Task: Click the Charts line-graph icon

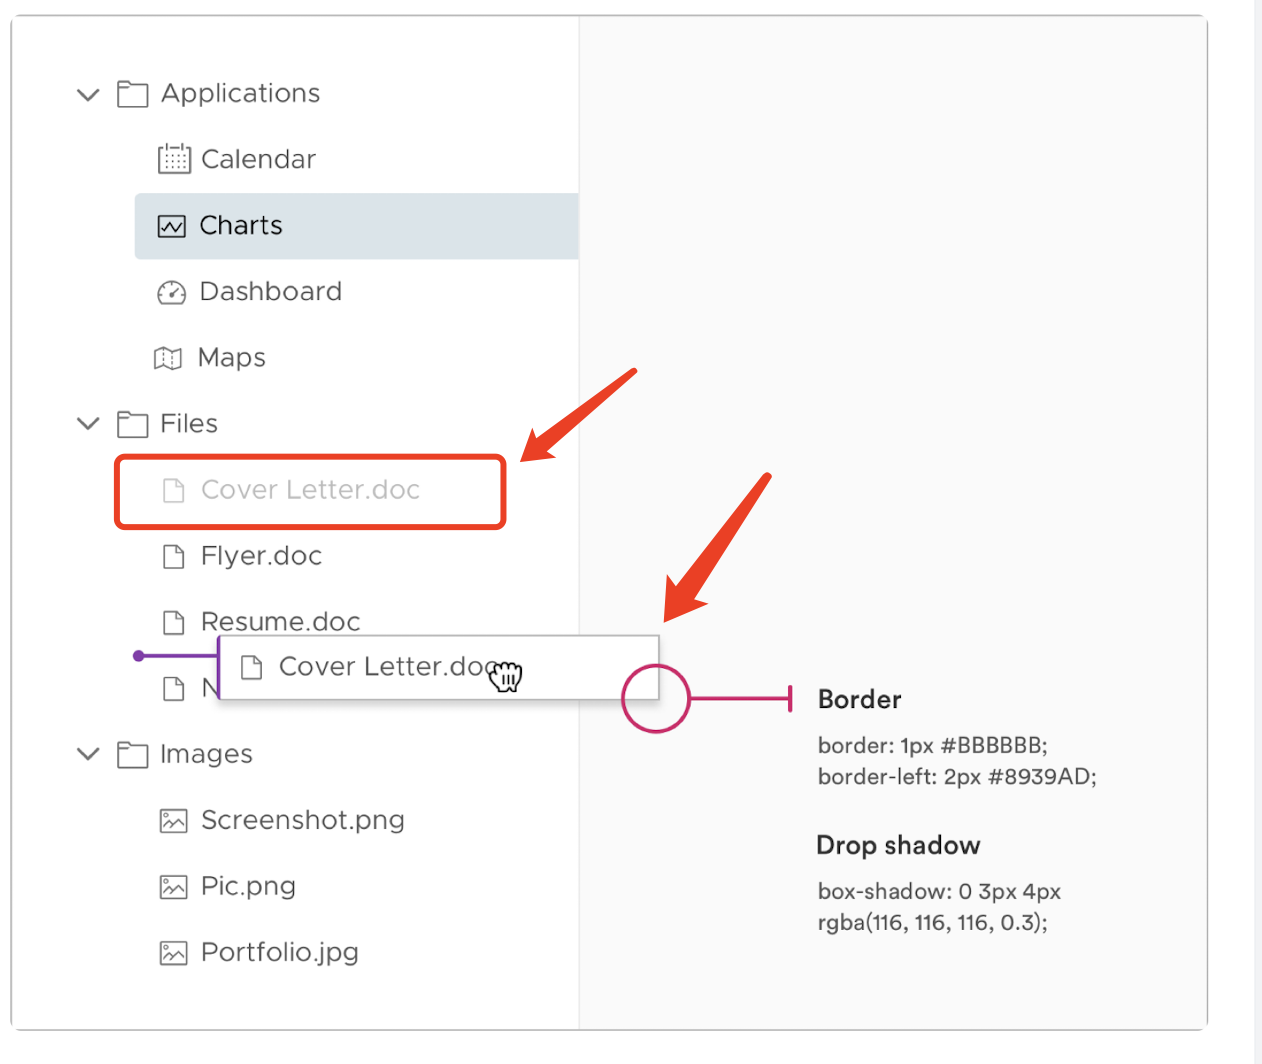Action: [x=172, y=226]
